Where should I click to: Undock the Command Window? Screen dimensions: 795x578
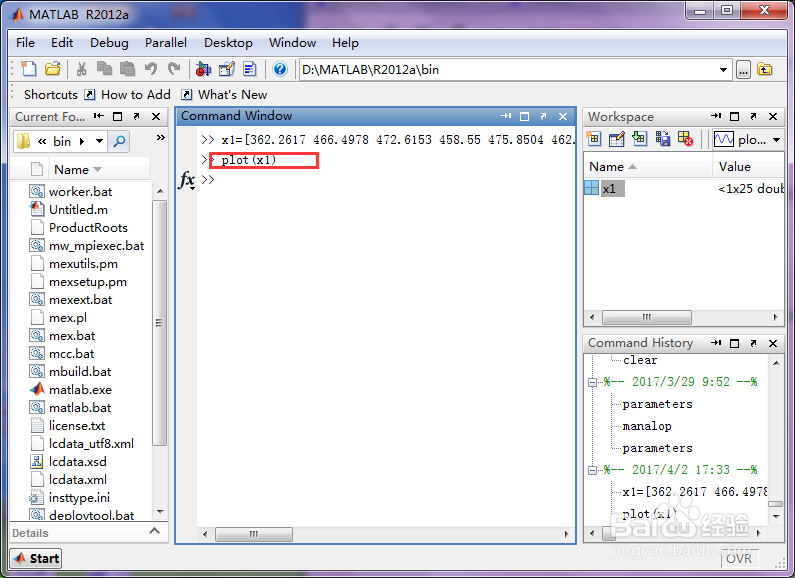click(x=544, y=117)
